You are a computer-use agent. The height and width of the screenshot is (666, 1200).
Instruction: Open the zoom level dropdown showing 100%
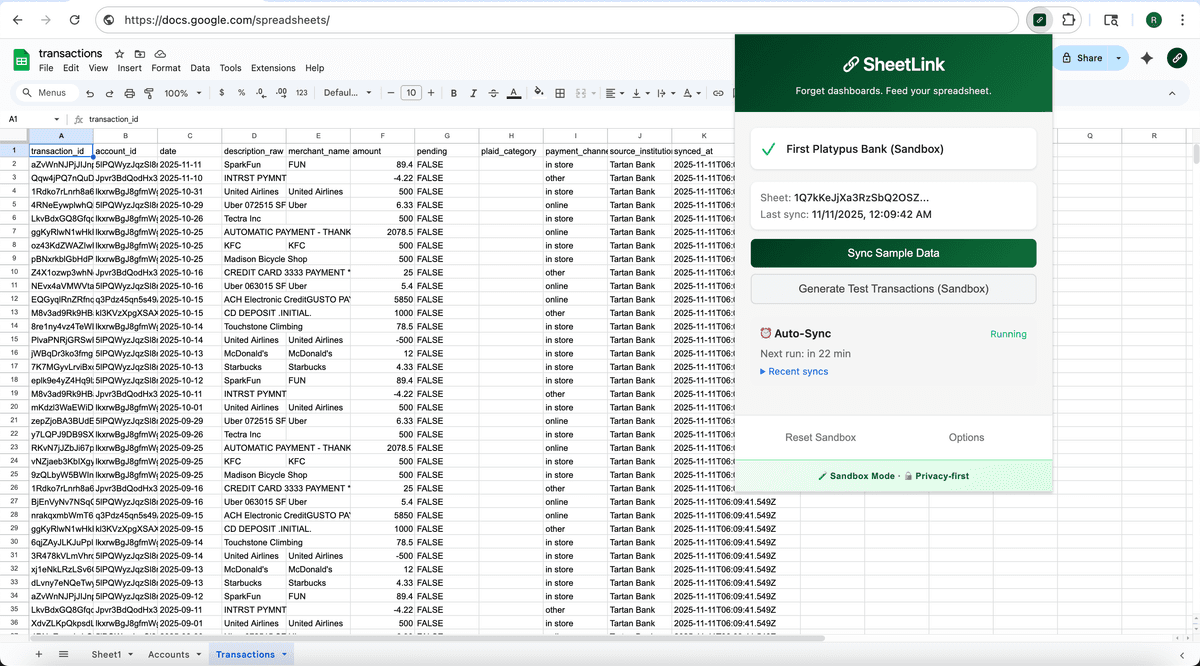pos(182,92)
